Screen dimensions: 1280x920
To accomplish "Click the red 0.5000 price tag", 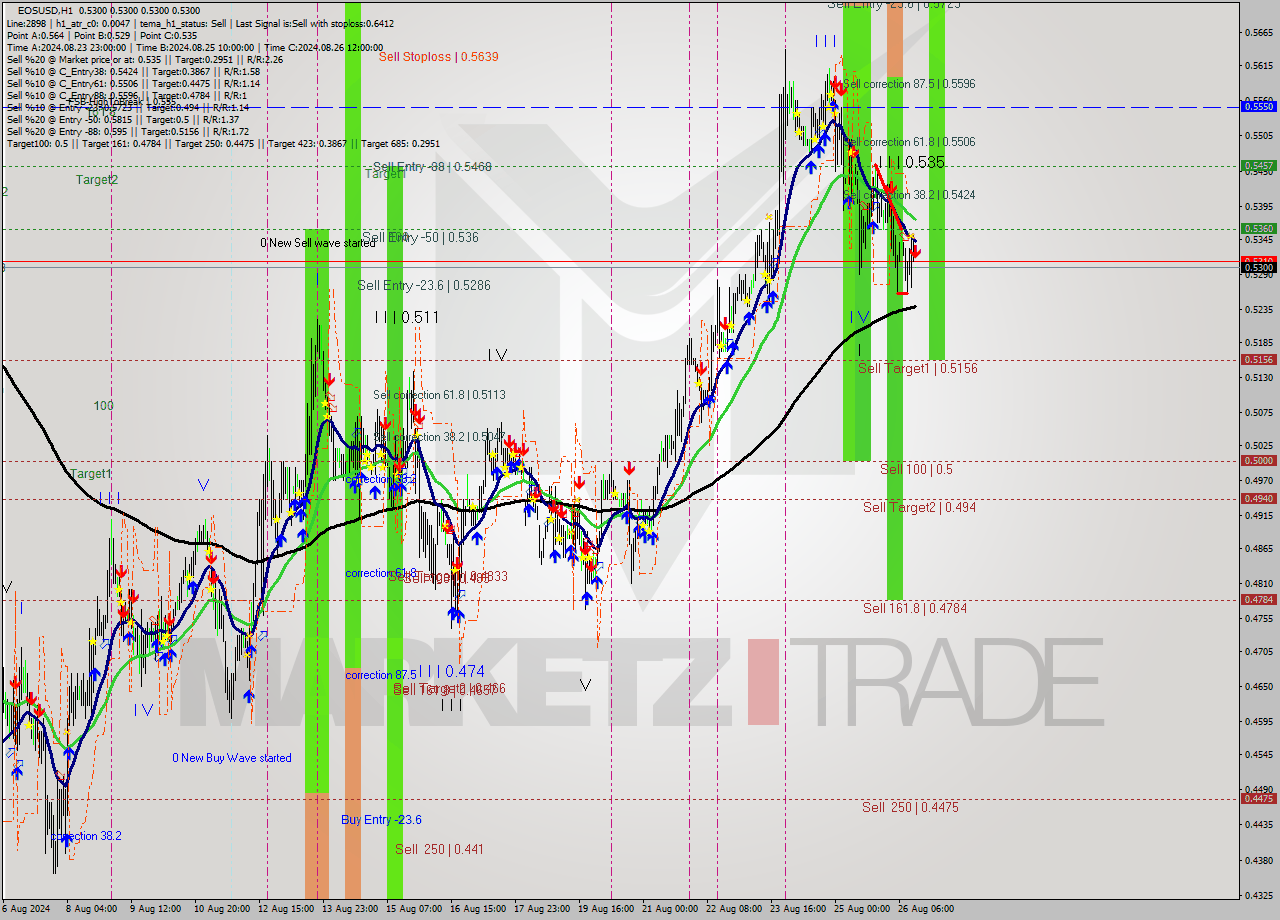I will pos(1258,460).
